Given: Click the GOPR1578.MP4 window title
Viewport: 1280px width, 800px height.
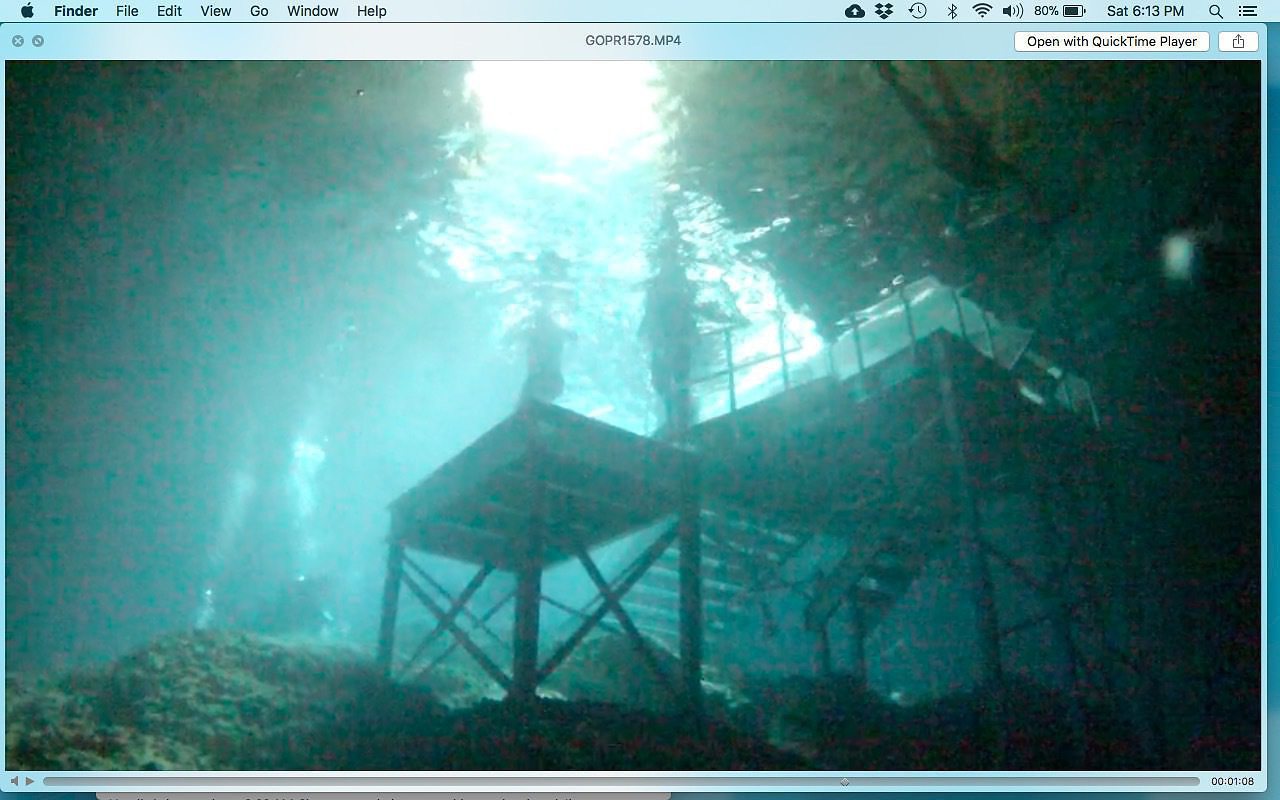Looking at the screenshot, I should click(x=633, y=41).
